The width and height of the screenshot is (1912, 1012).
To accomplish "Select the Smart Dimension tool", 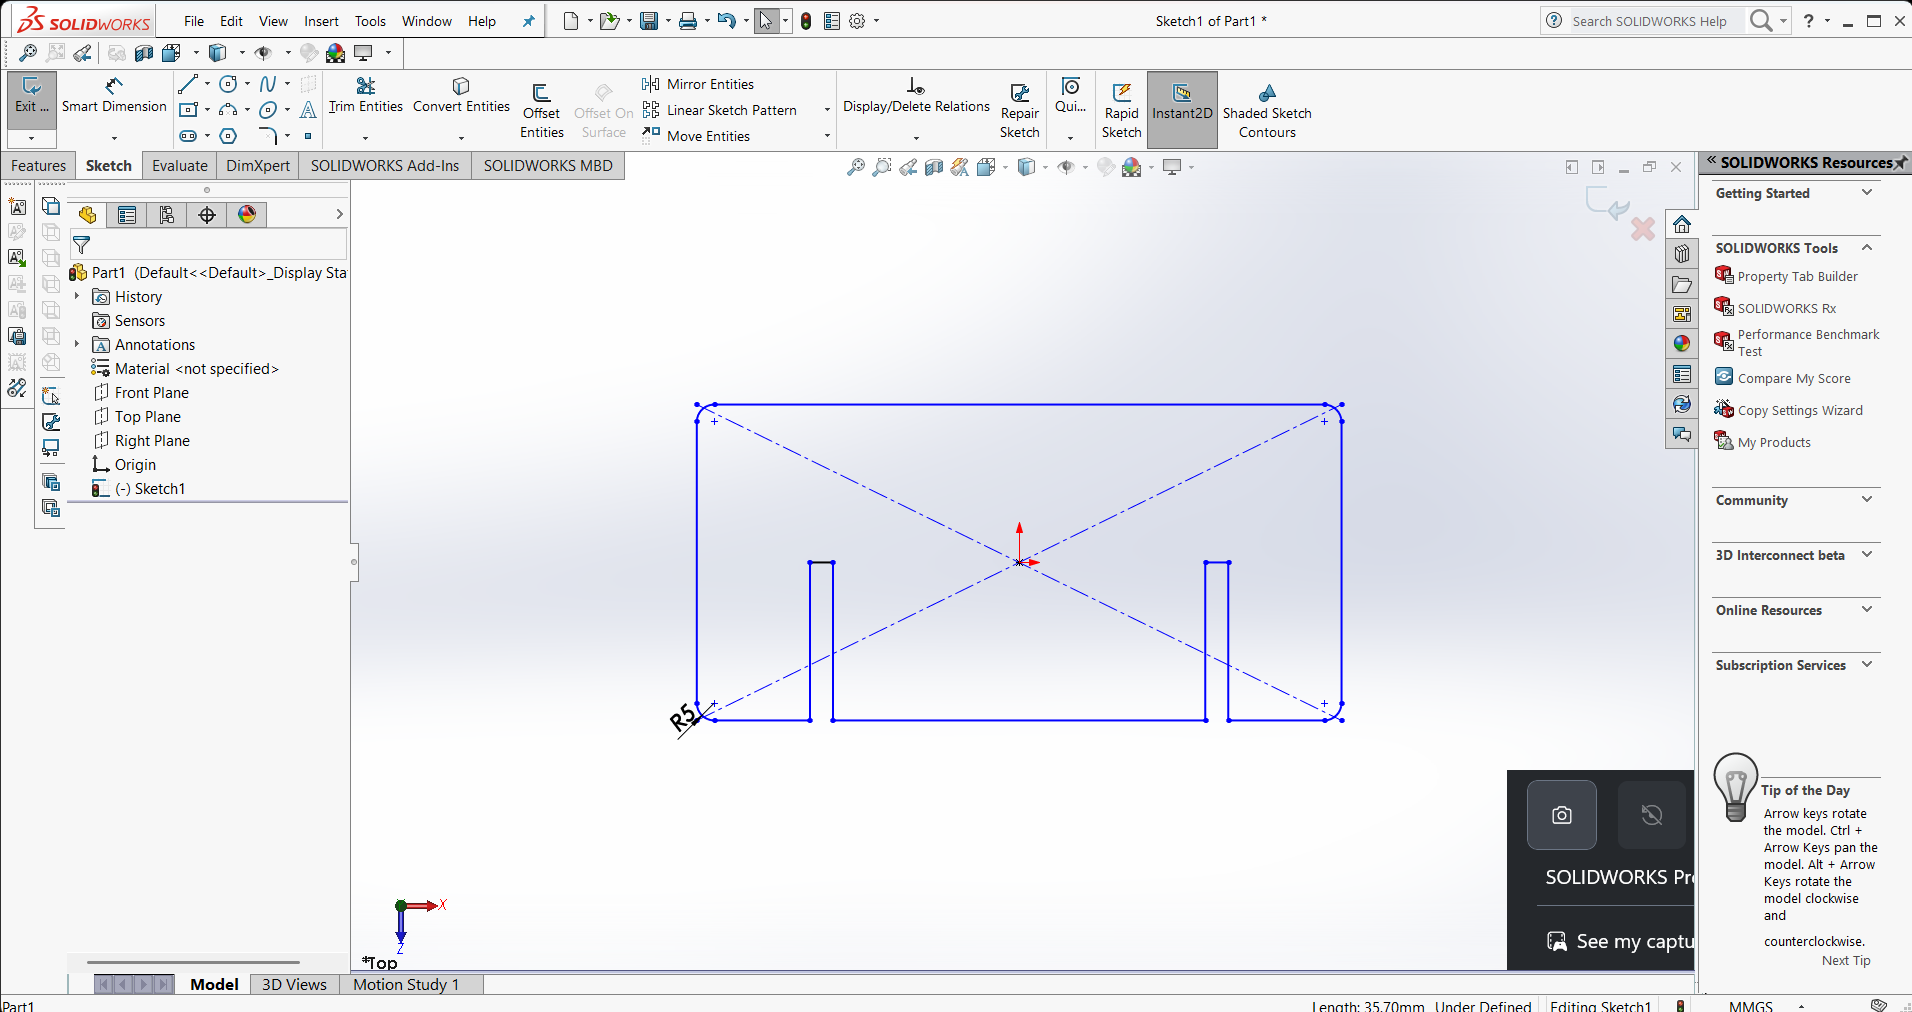I will point(114,96).
